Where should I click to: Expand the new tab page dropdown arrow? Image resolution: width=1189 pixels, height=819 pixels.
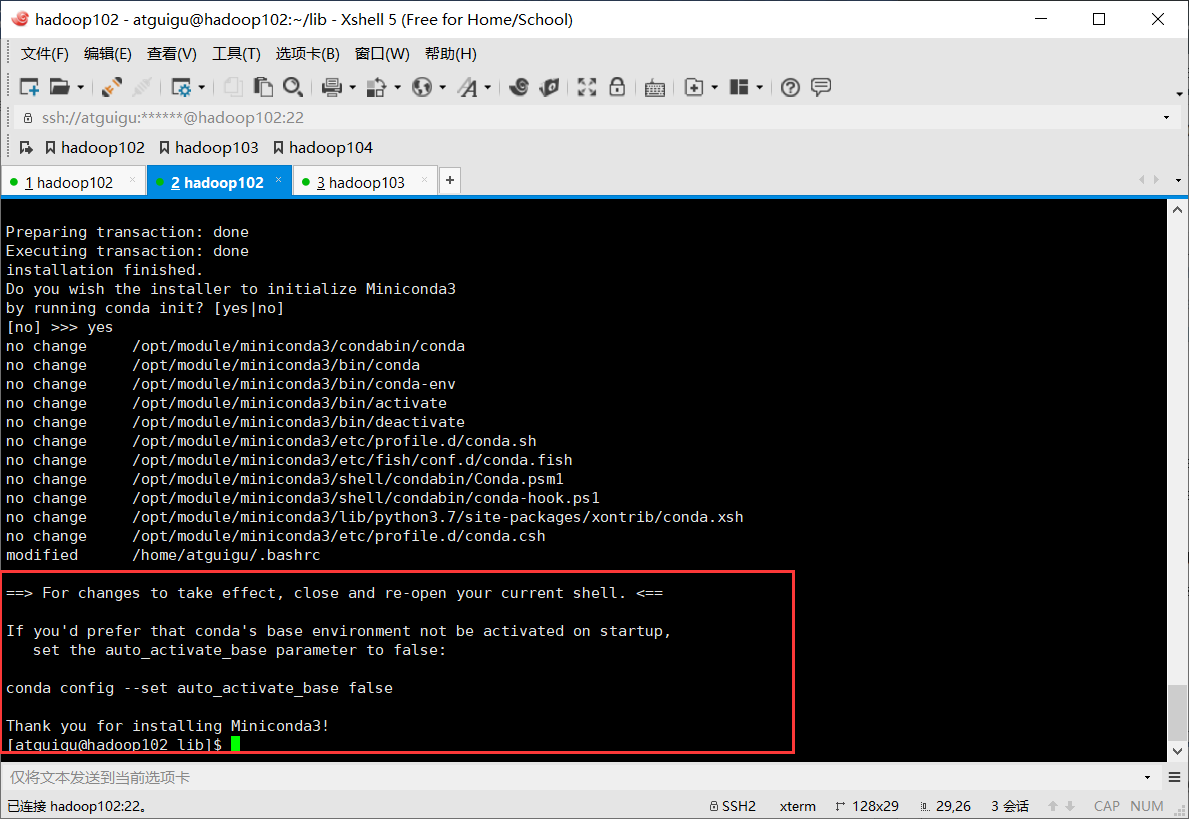[x=714, y=88]
